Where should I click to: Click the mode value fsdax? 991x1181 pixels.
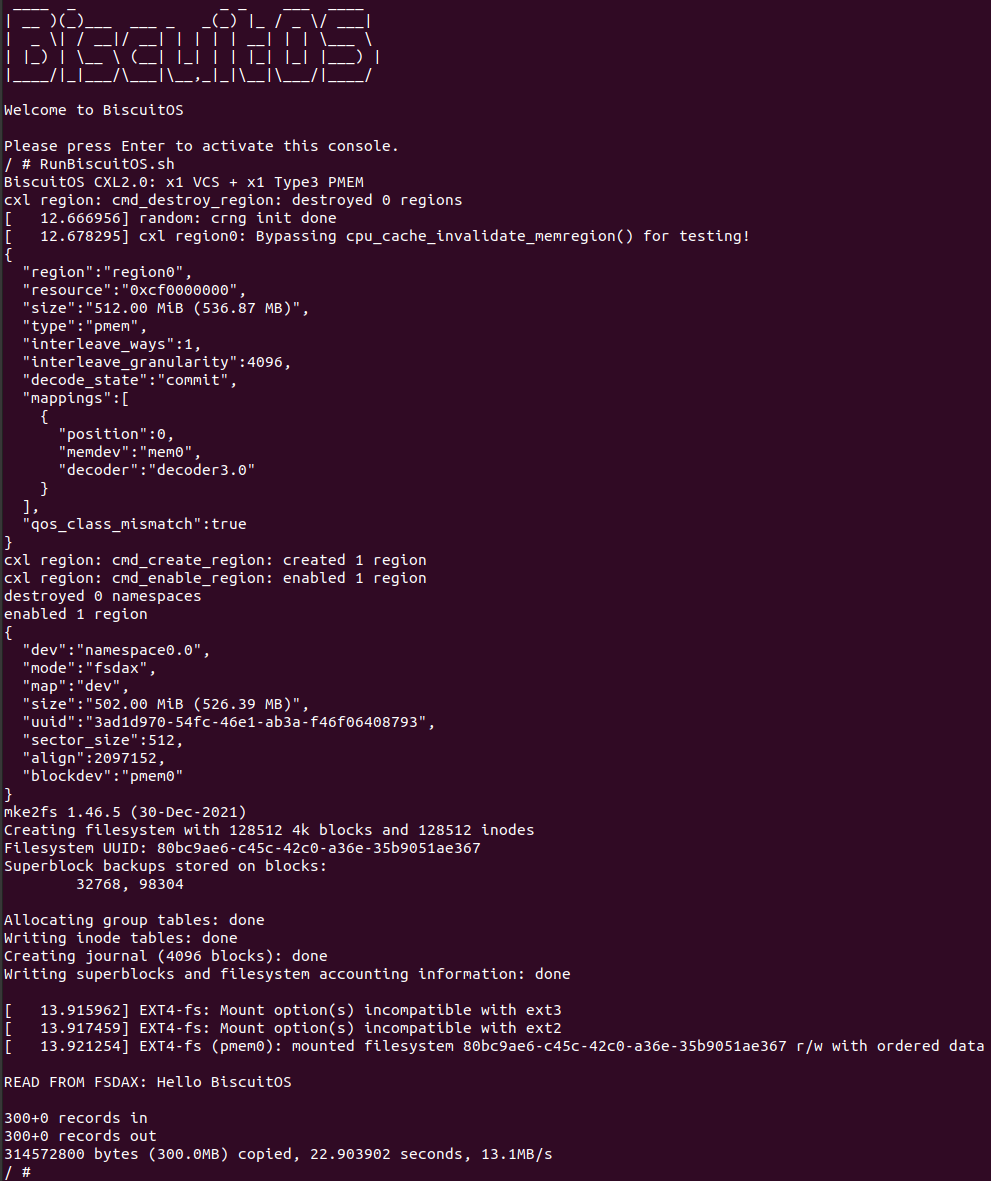pyautogui.click(x=120, y=668)
